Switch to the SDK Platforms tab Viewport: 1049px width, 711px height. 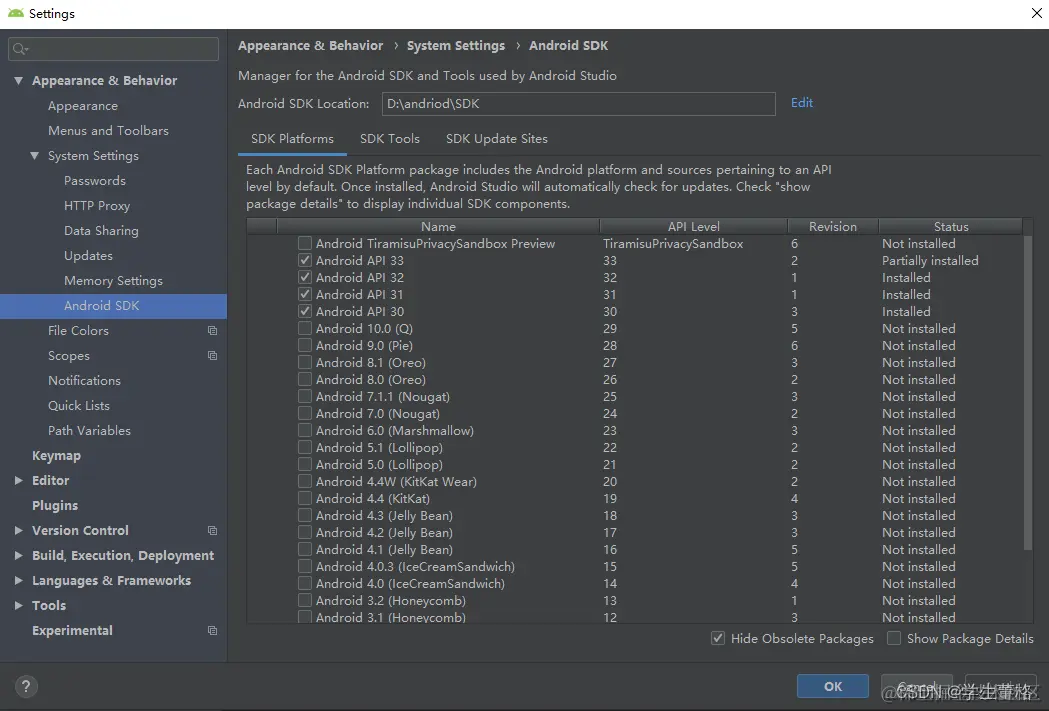(292, 138)
